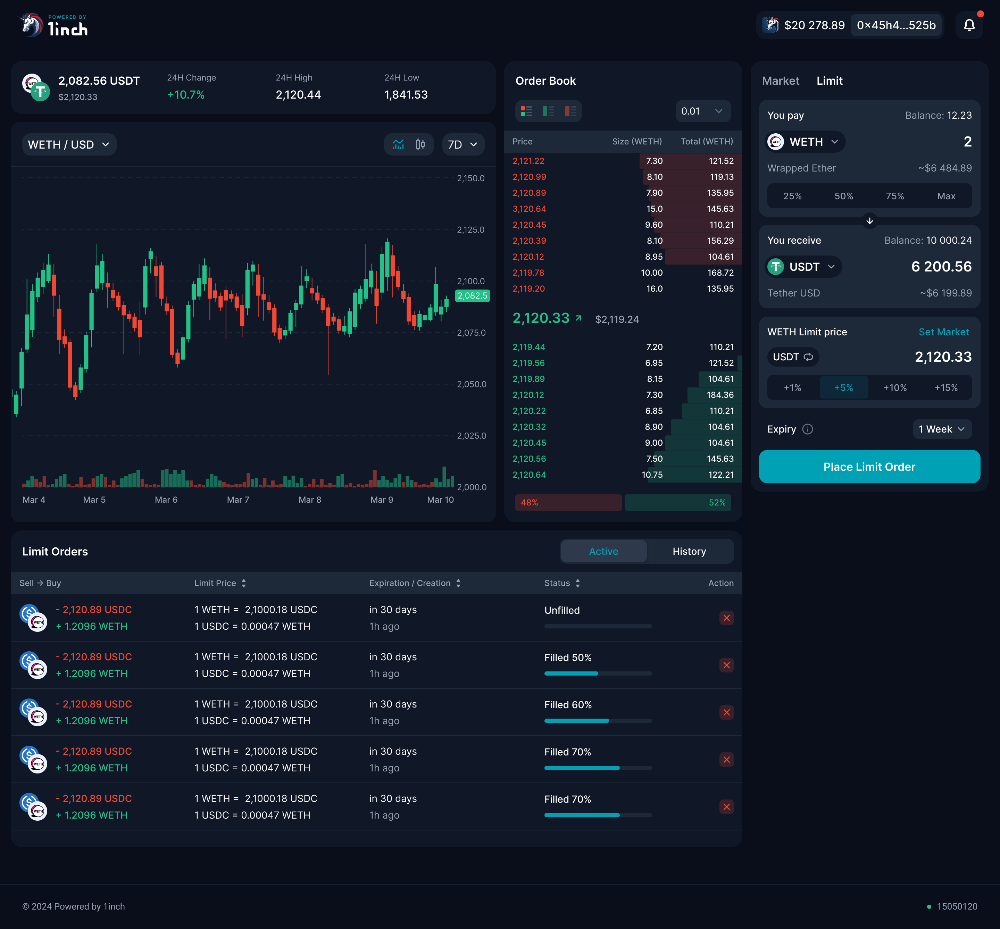Switch chart to candlestick view icon
Screen dimensions: 1000x929
coord(421,145)
